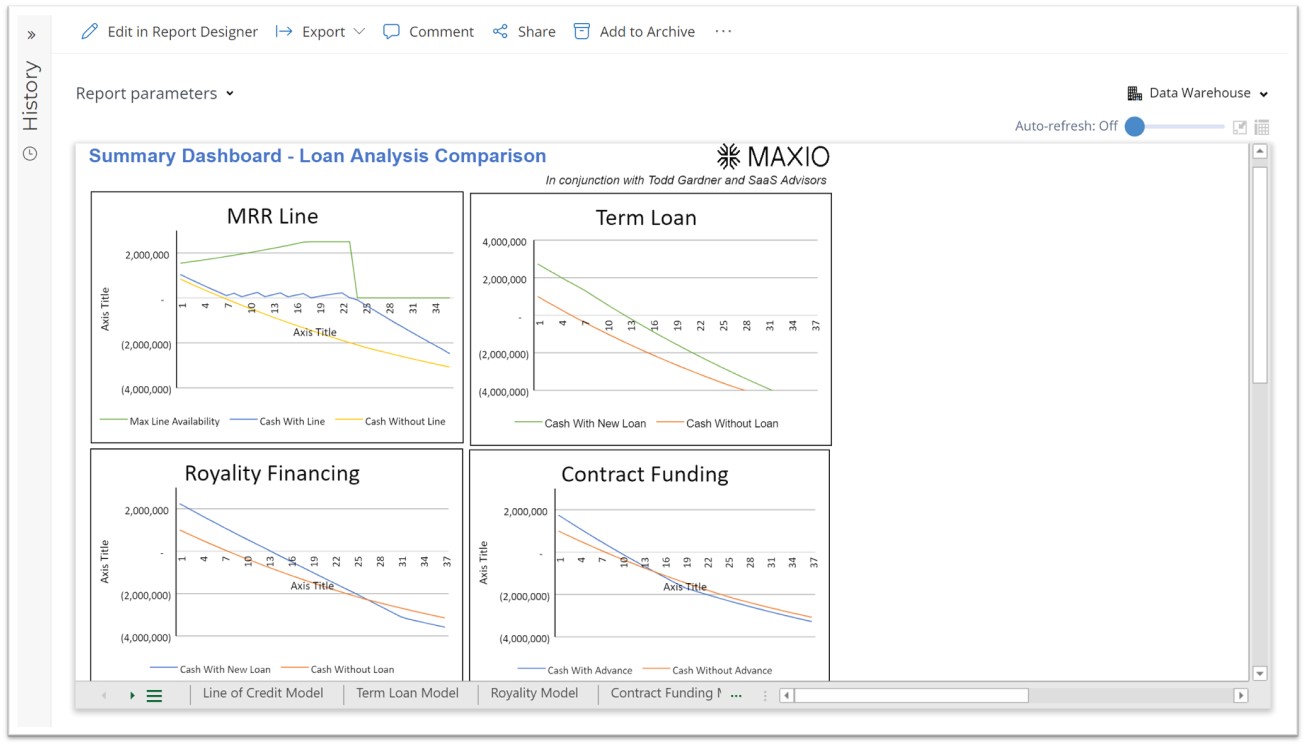This screenshot has width=1306, height=746.
Task: Click the vertical scrollbar down arrow
Action: click(x=1260, y=674)
